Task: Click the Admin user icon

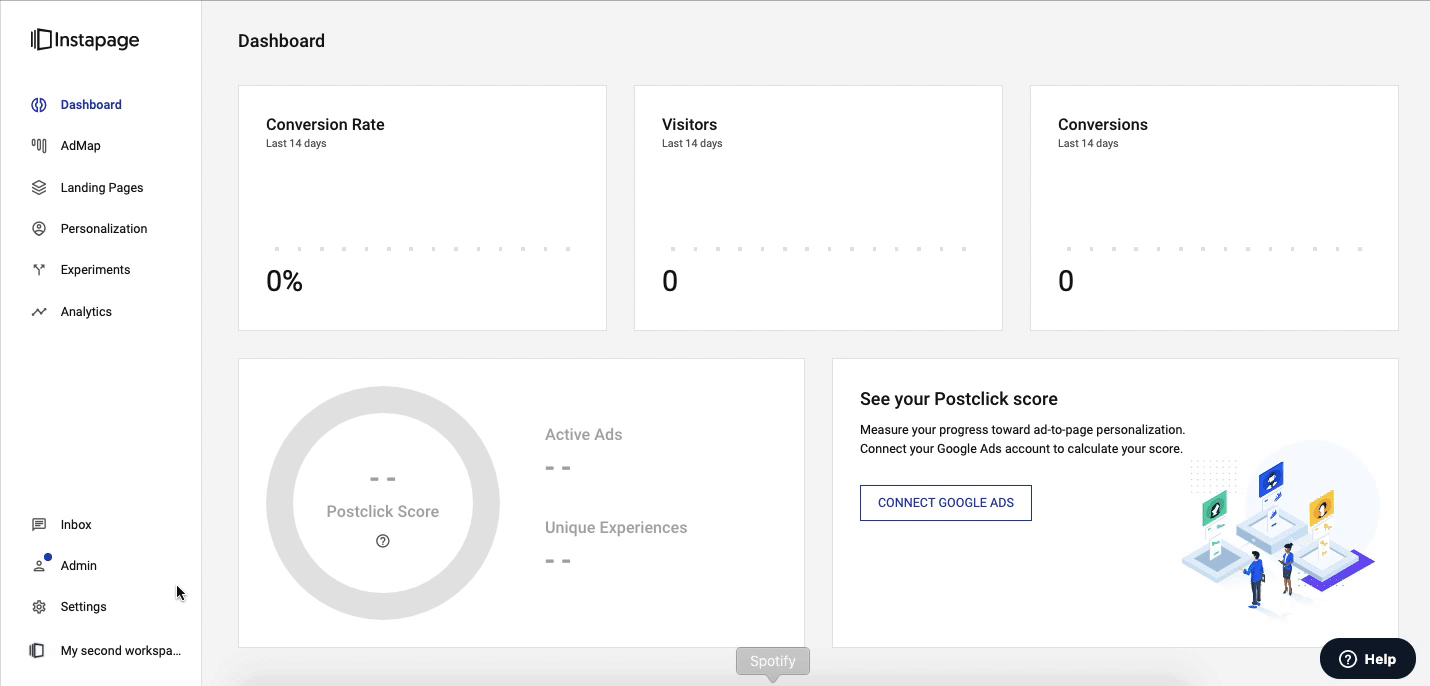Action: click(x=39, y=565)
